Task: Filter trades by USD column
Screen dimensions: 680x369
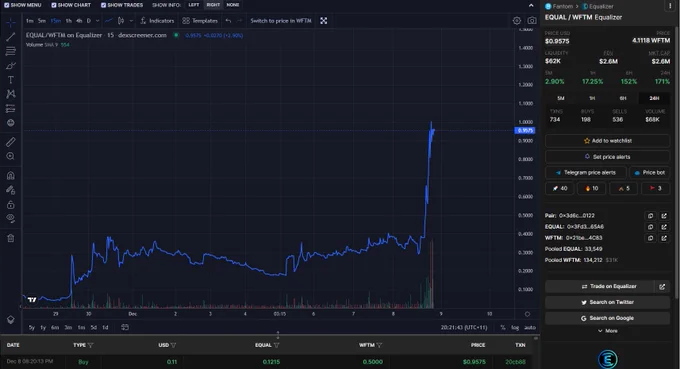Action: tap(173, 345)
